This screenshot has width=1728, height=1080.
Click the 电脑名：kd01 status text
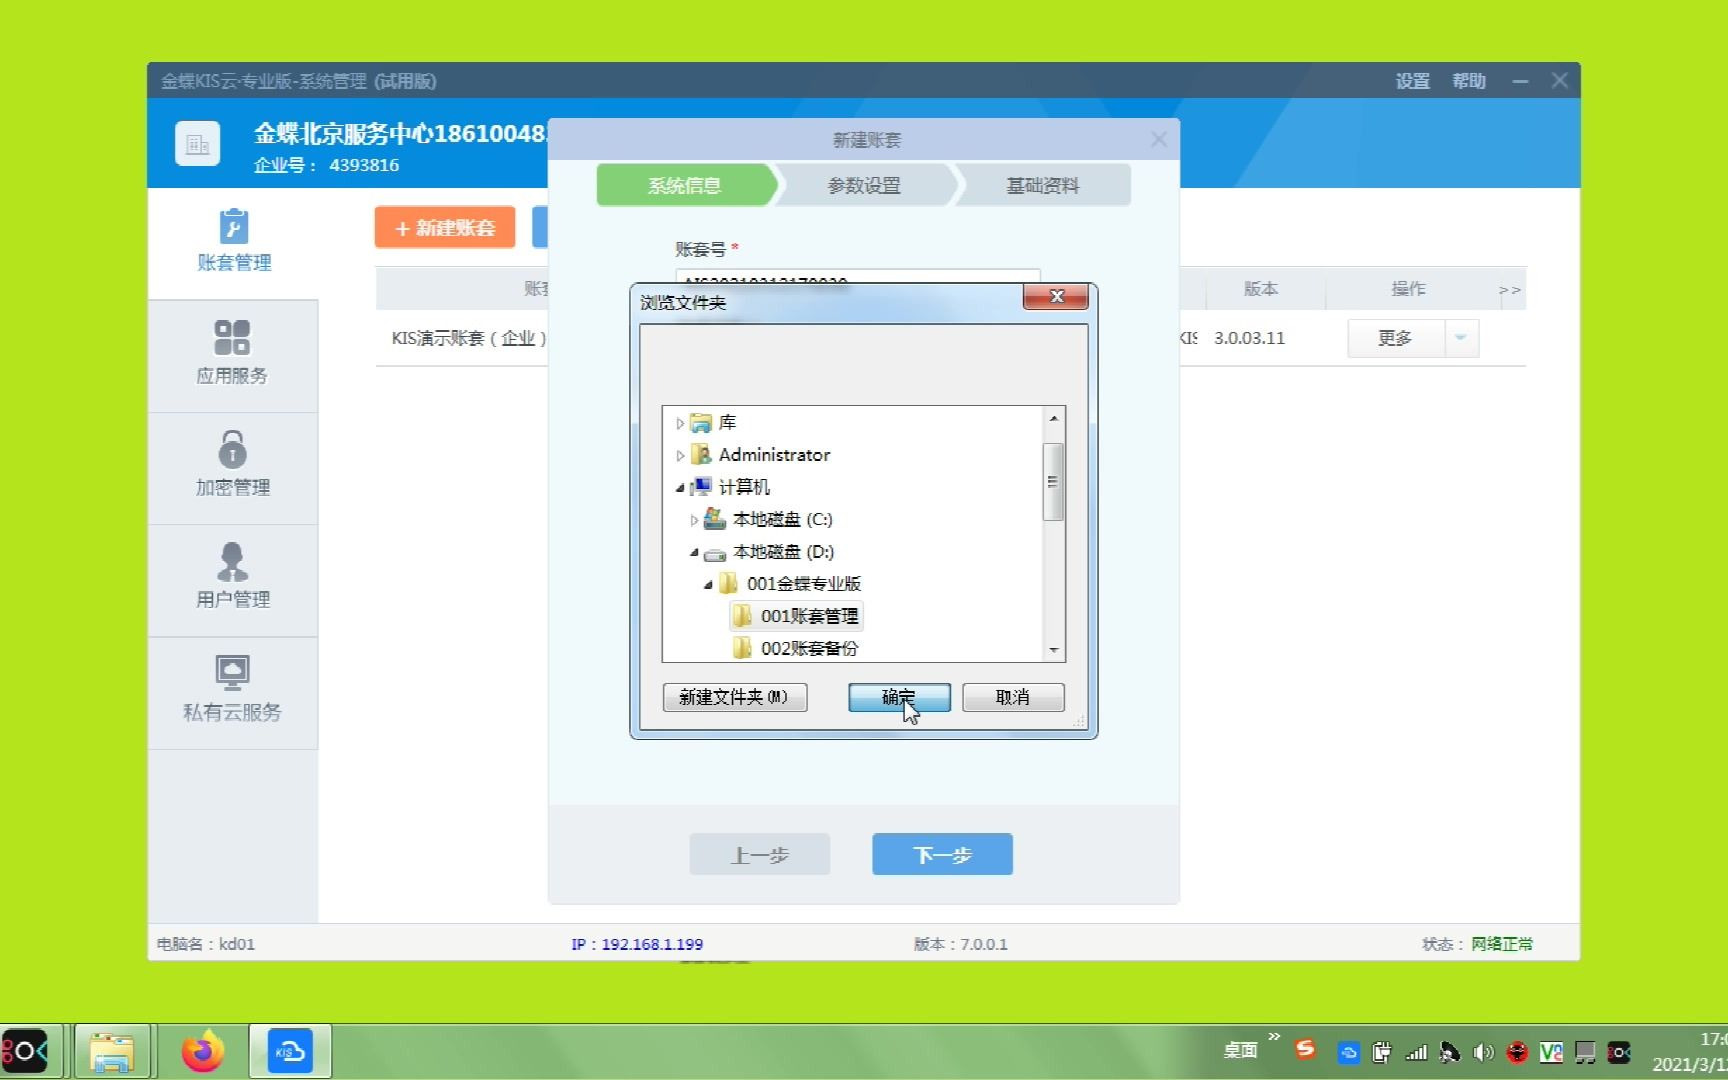206,944
